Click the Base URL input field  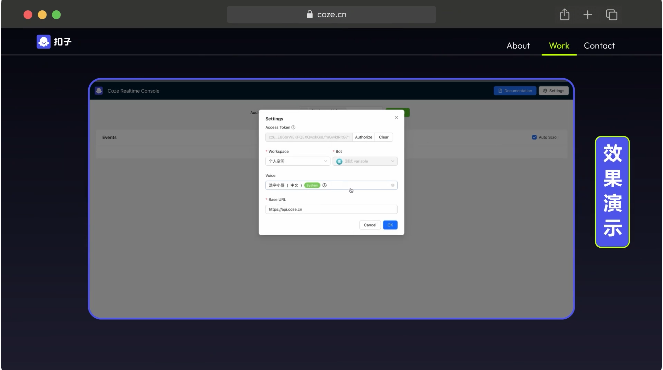[x=332, y=209]
